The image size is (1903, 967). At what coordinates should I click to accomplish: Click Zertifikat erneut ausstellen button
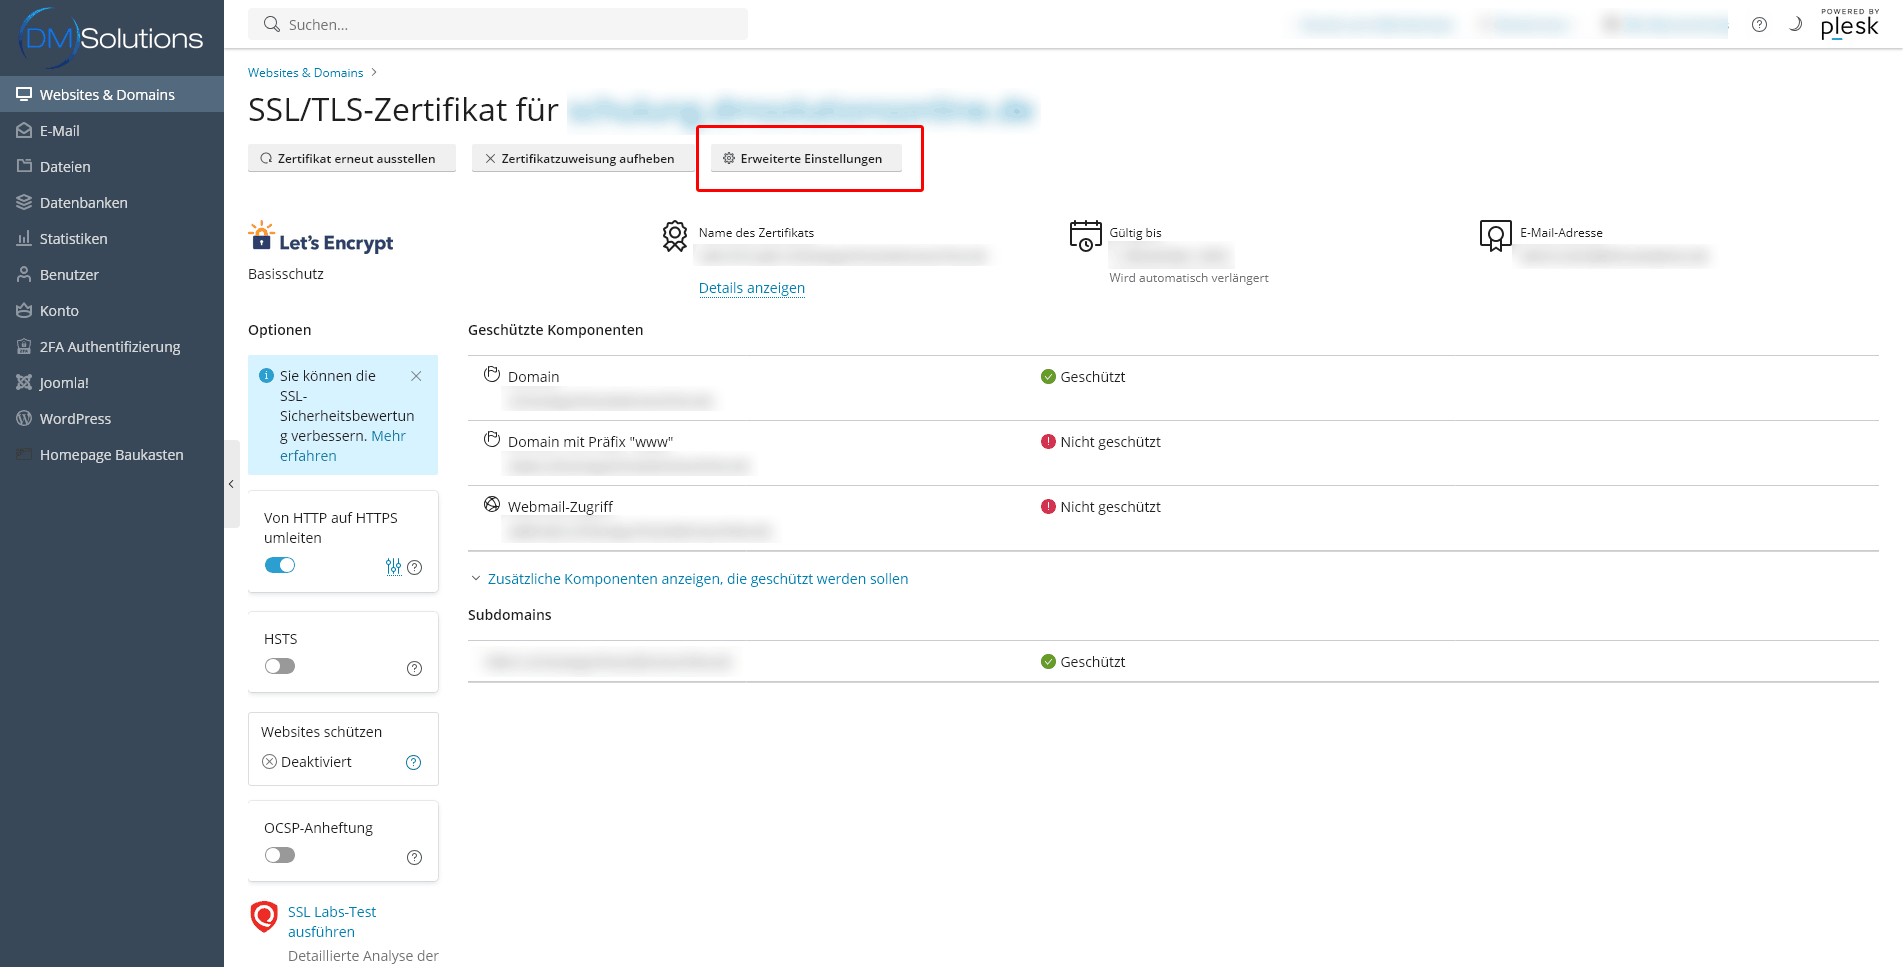click(x=351, y=158)
